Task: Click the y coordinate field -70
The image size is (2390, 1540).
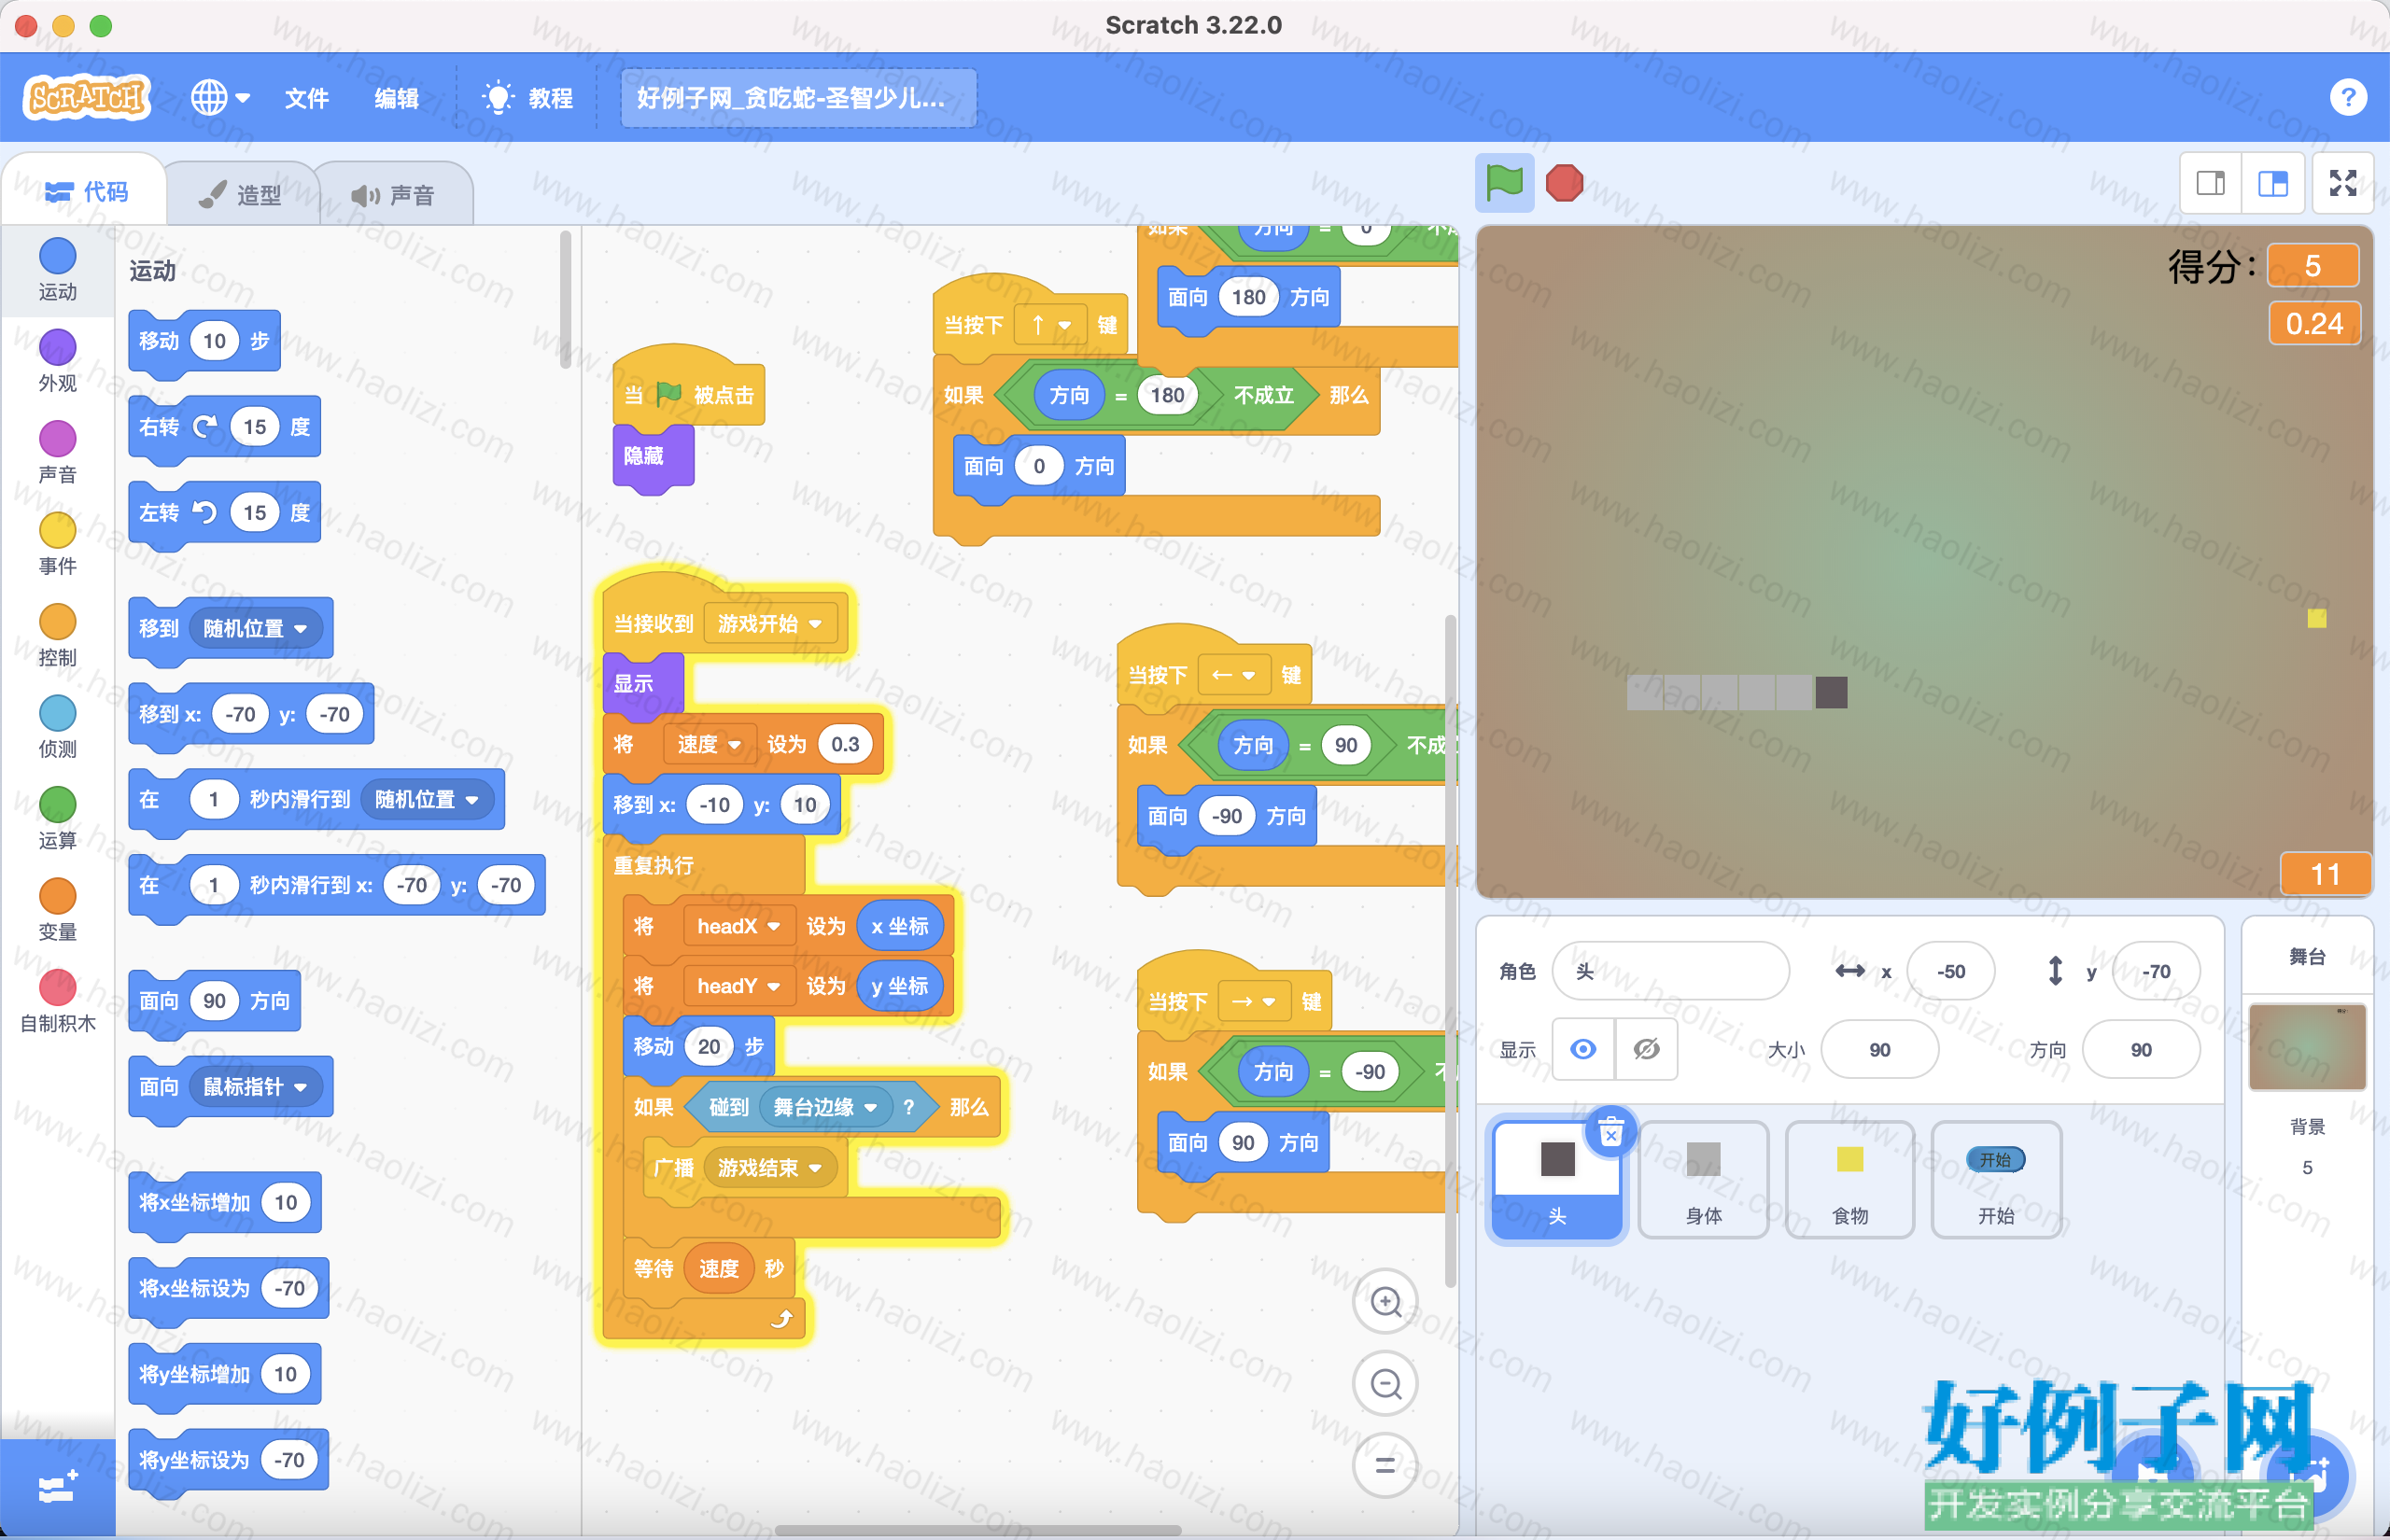Action: click(2155, 971)
